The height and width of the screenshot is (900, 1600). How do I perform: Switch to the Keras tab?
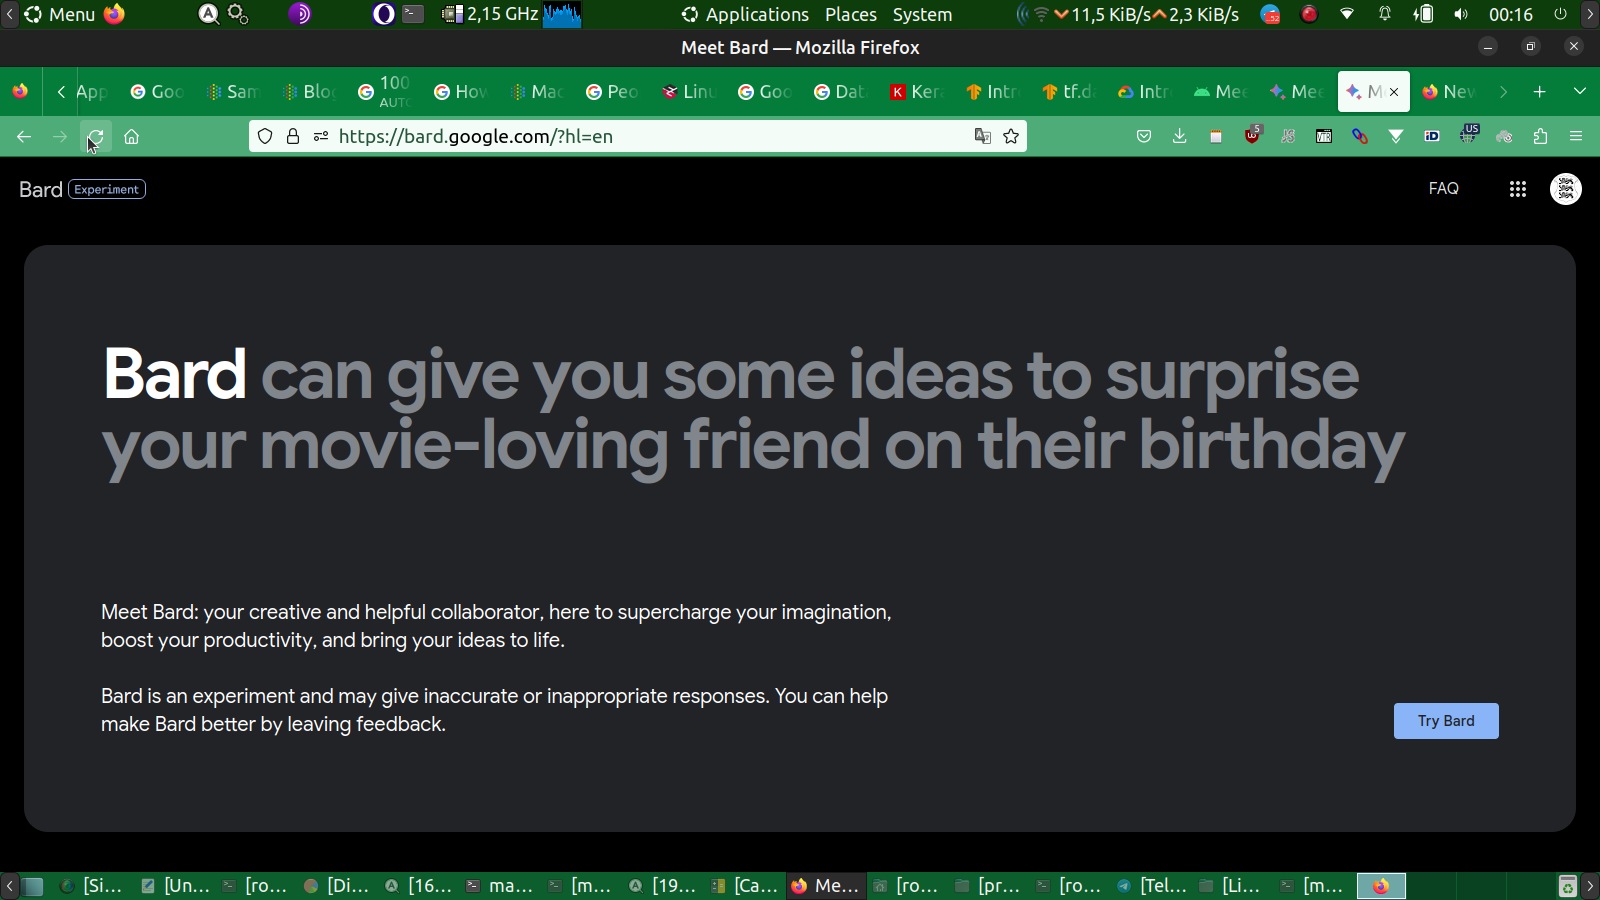click(916, 92)
